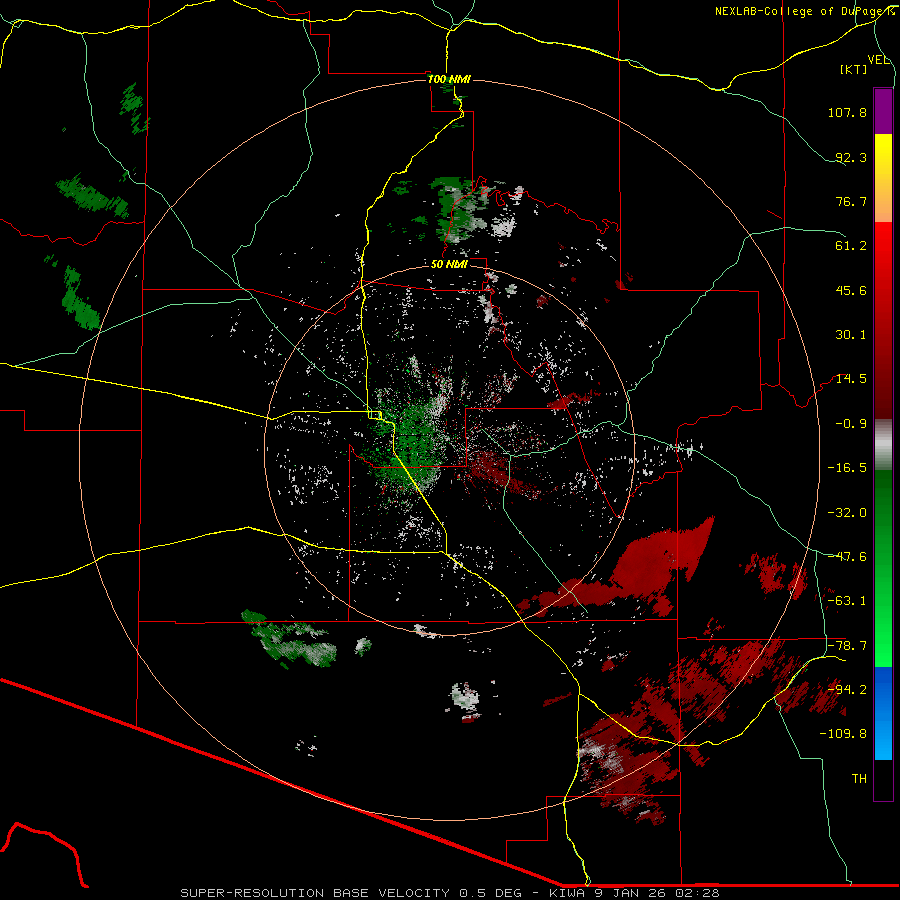Click the TH threshold label on legend

click(859, 778)
